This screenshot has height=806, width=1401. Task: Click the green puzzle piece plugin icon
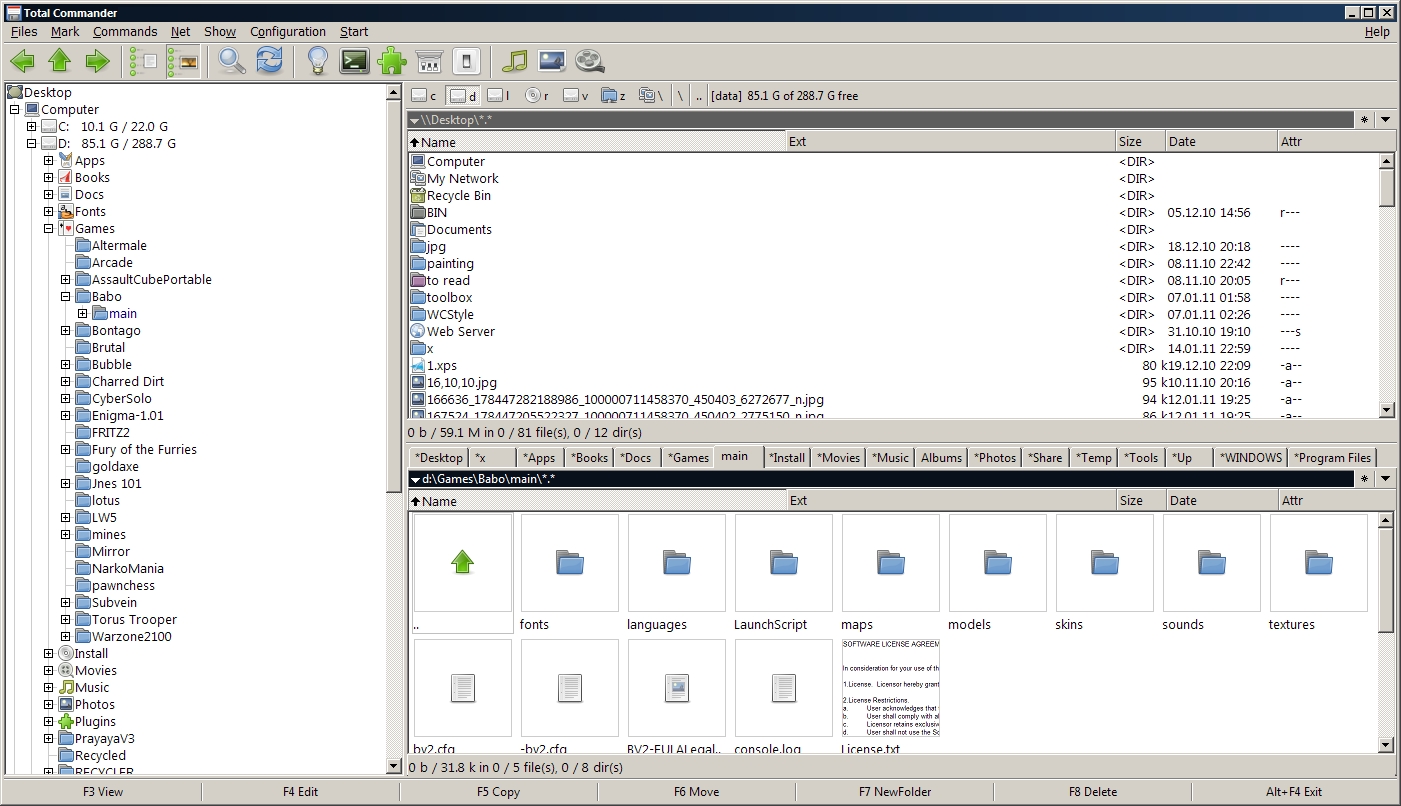(392, 62)
